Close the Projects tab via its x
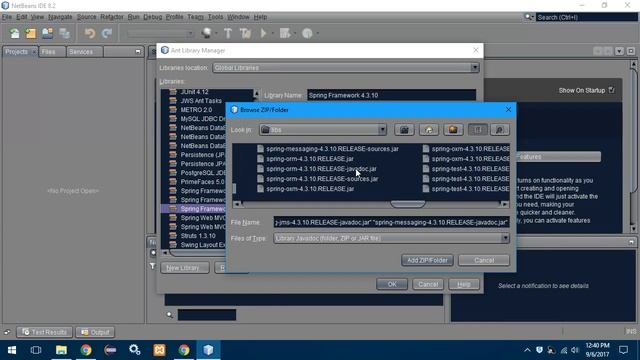Image resolution: width=640 pixels, height=360 pixels. tap(34, 52)
